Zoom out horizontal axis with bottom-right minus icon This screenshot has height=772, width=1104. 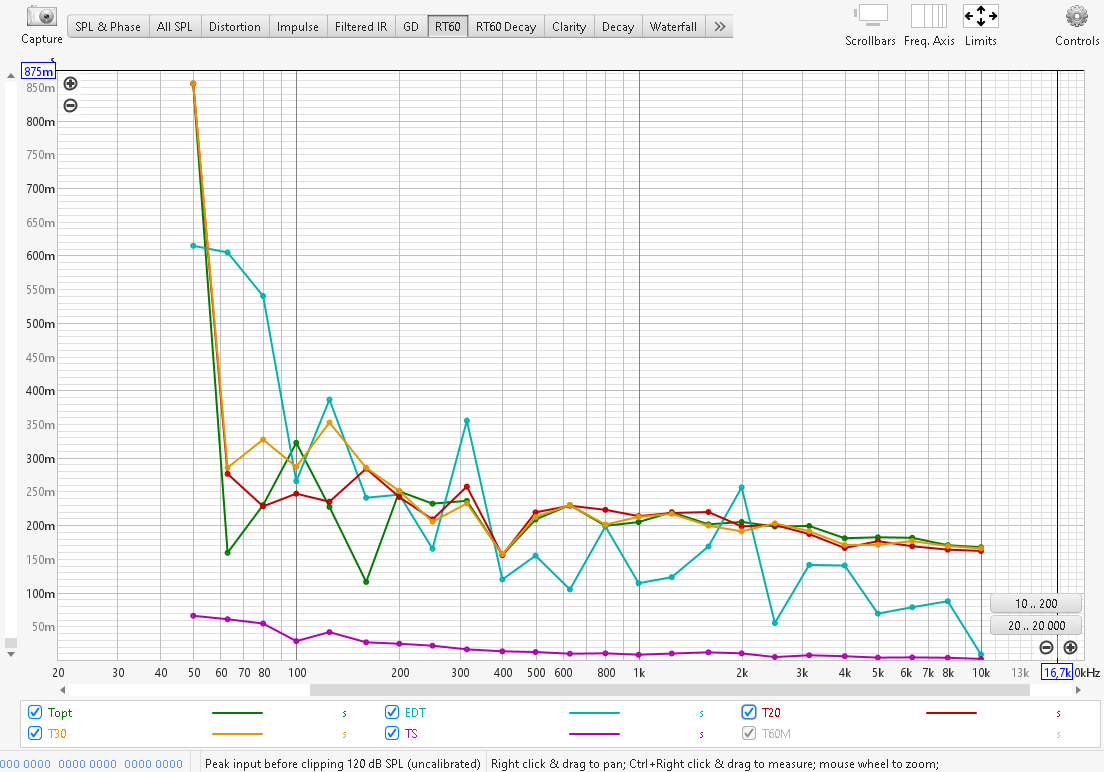(1046, 647)
